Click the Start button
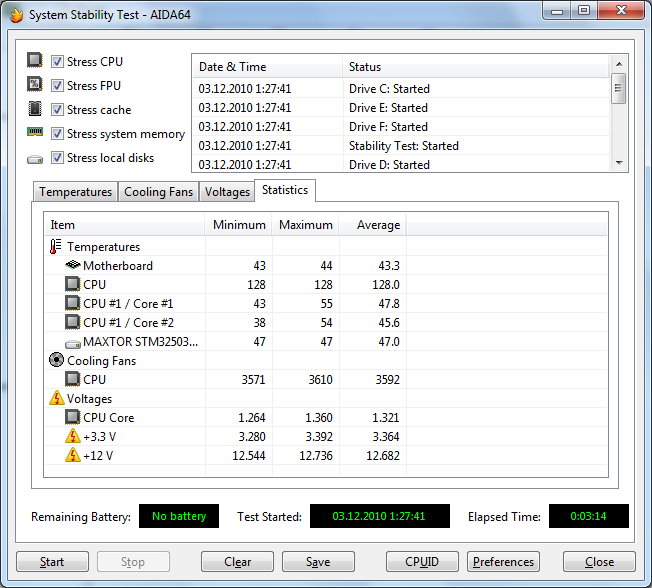 [52, 562]
